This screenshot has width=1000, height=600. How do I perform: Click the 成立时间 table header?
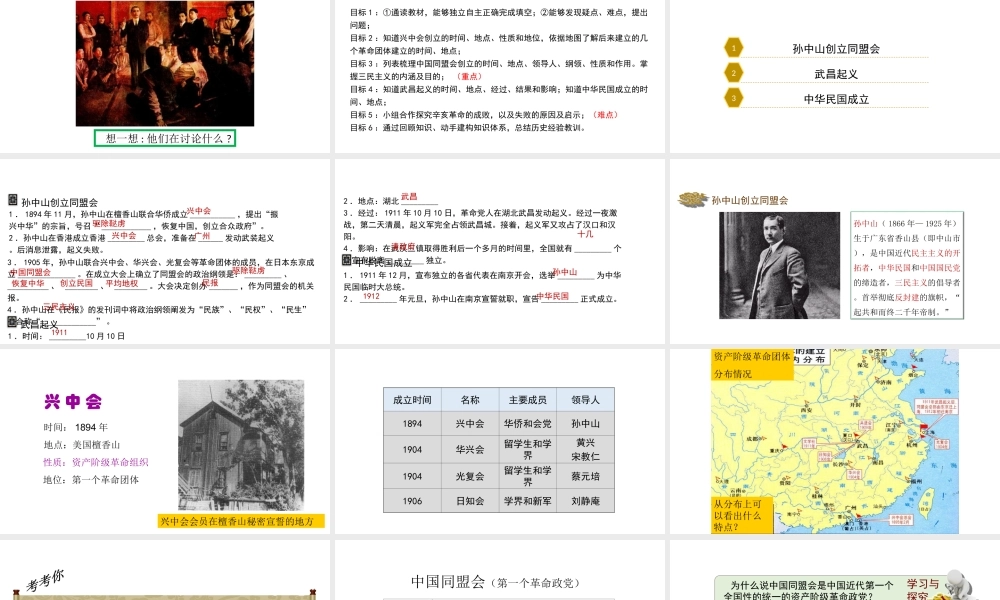[x=412, y=400]
